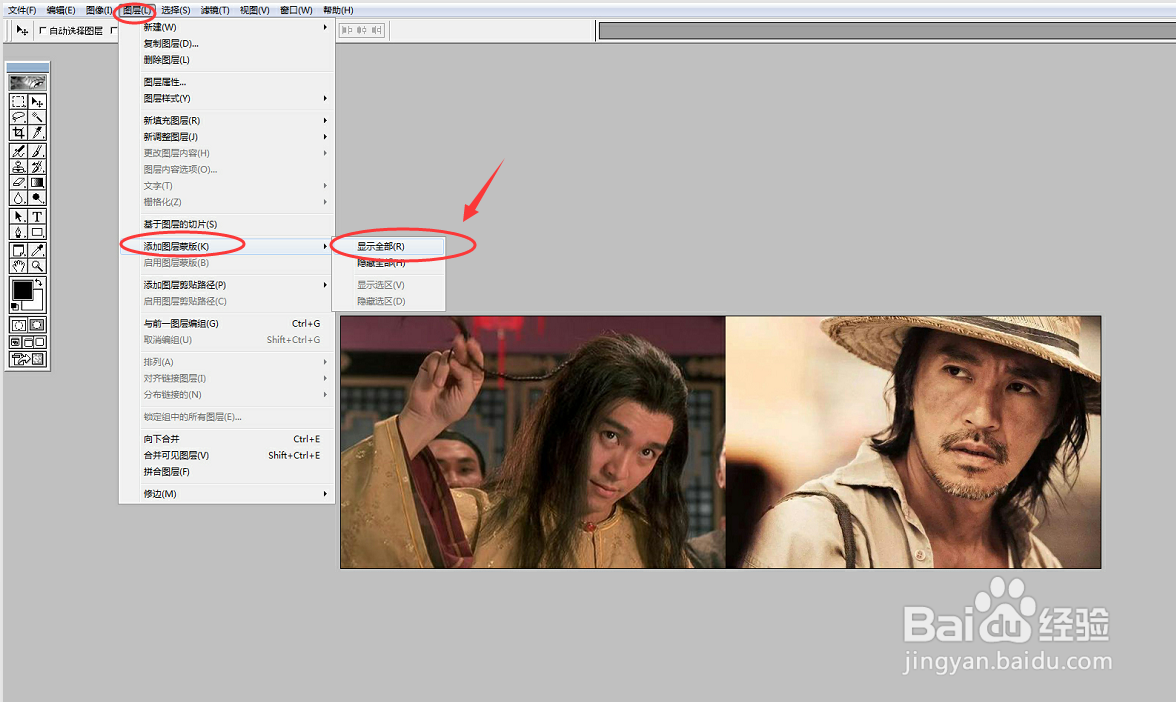This screenshot has height=702, width=1176.
Task: Switch to standard screen mode icon
Action: pyautogui.click(x=15, y=342)
